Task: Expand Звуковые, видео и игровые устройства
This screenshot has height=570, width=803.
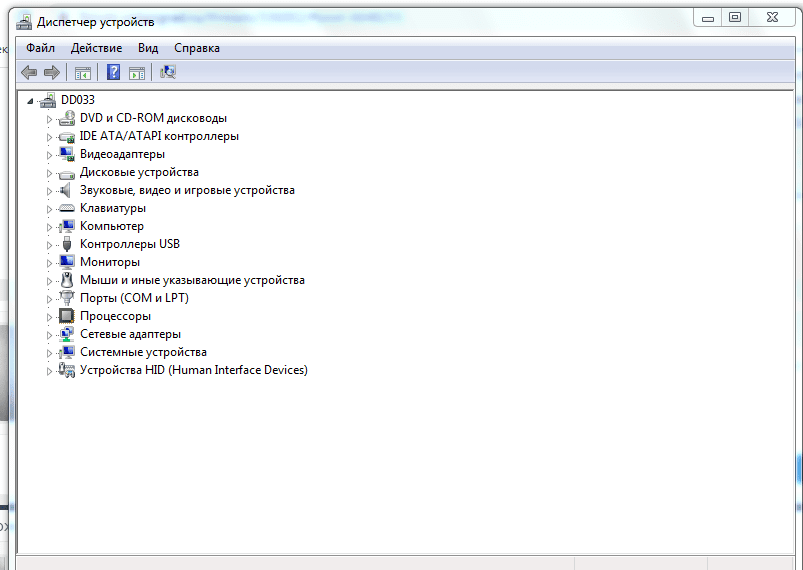Action: [49, 191]
